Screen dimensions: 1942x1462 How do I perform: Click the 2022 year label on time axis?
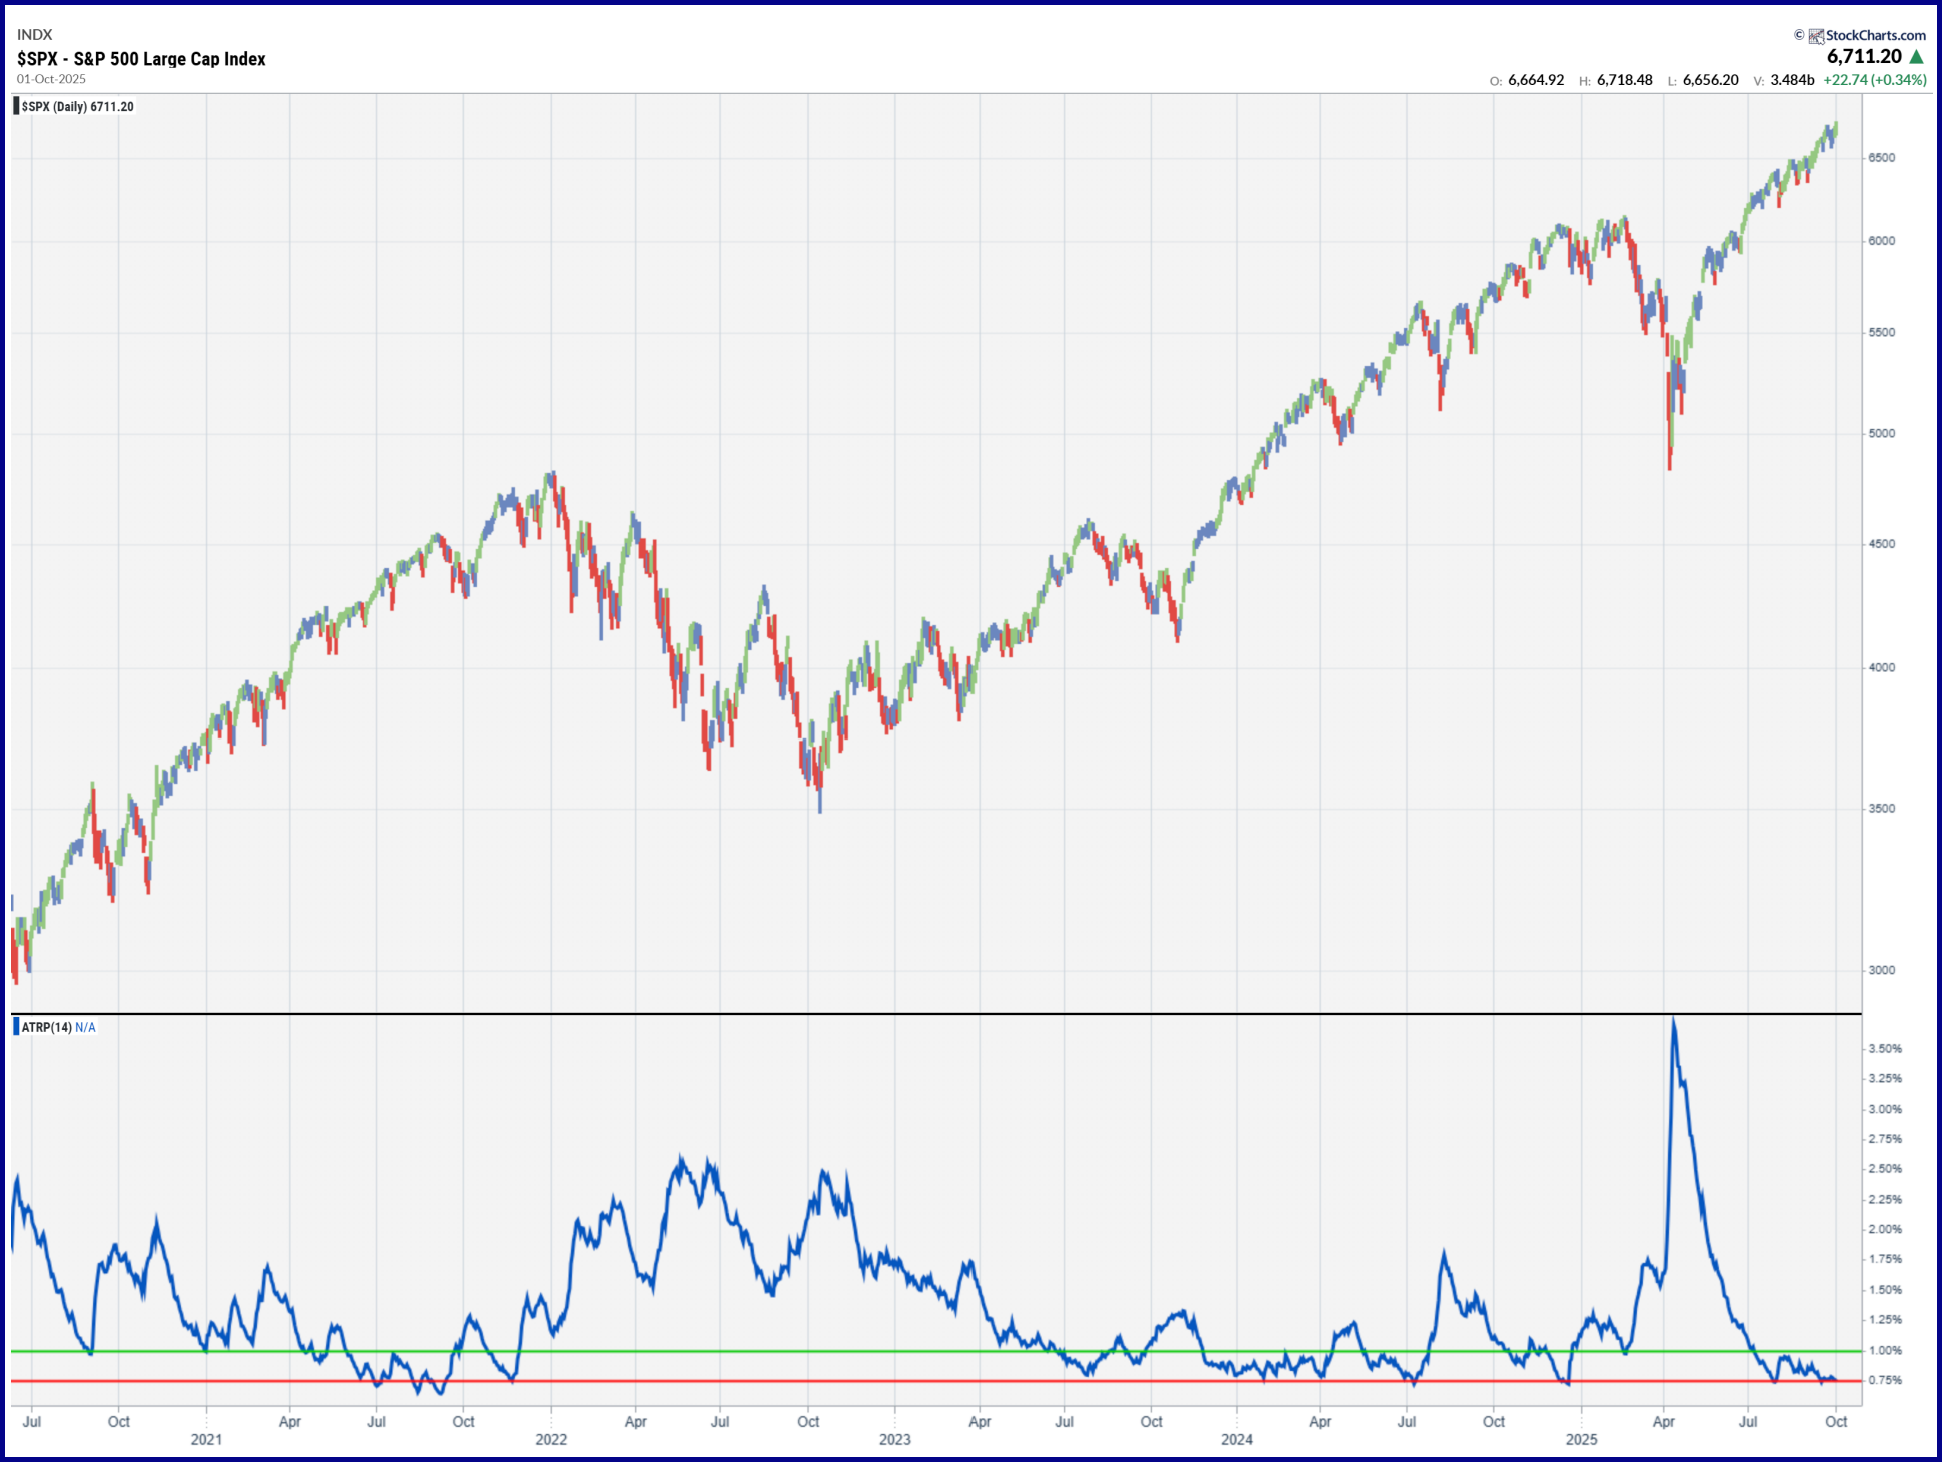point(551,1440)
